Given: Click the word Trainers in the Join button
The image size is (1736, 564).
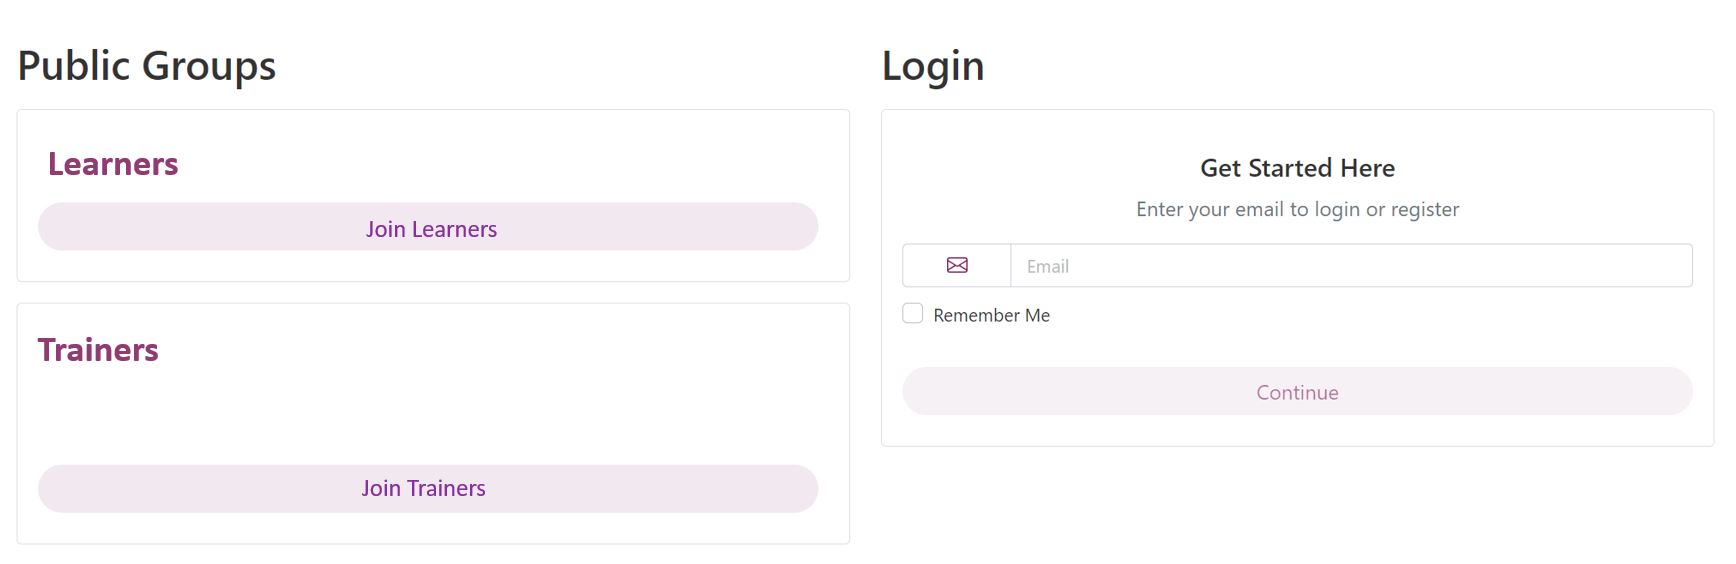Looking at the screenshot, I should pos(446,488).
